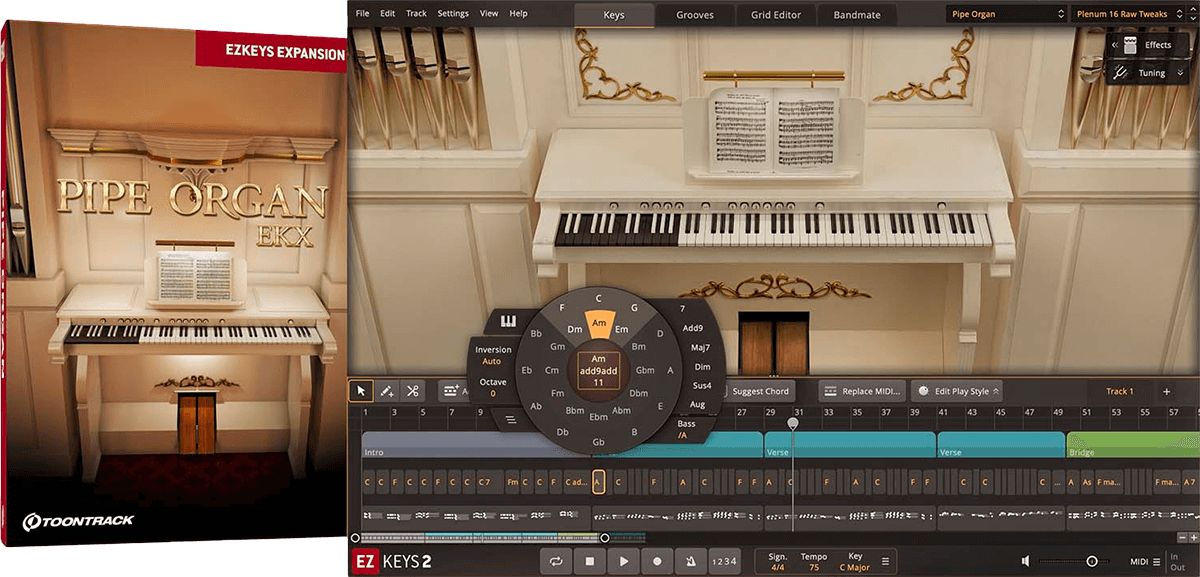
Task: Select the pencil draw tool
Action: click(x=388, y=391)
